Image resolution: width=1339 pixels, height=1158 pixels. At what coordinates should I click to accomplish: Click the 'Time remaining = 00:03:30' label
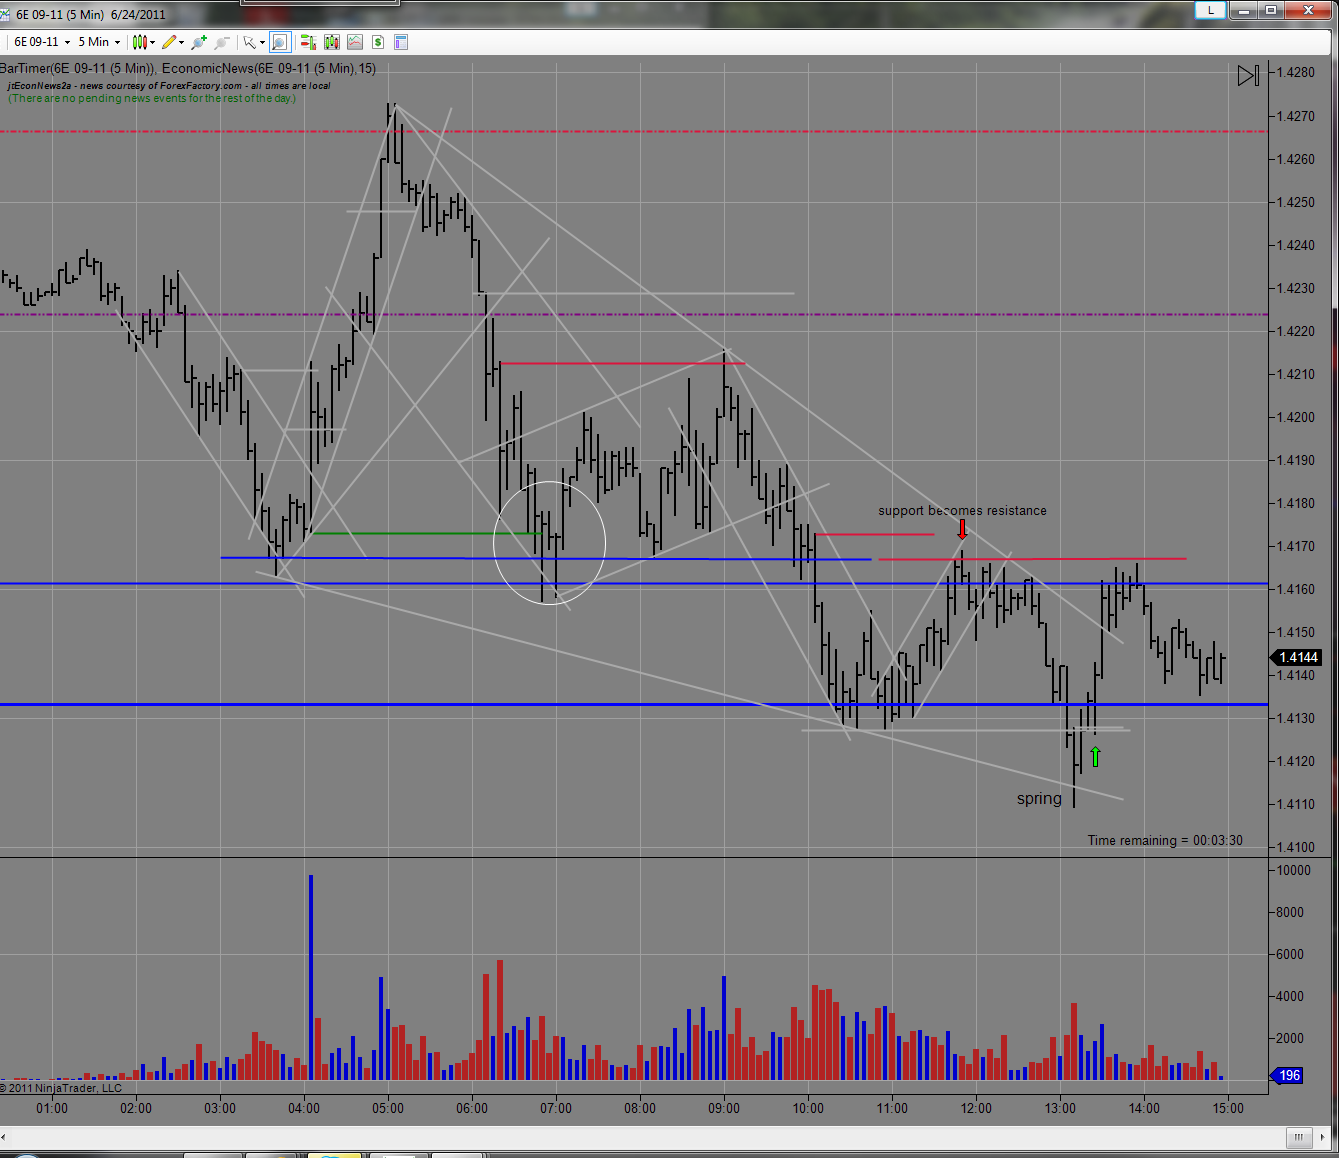coord(1165,840)
